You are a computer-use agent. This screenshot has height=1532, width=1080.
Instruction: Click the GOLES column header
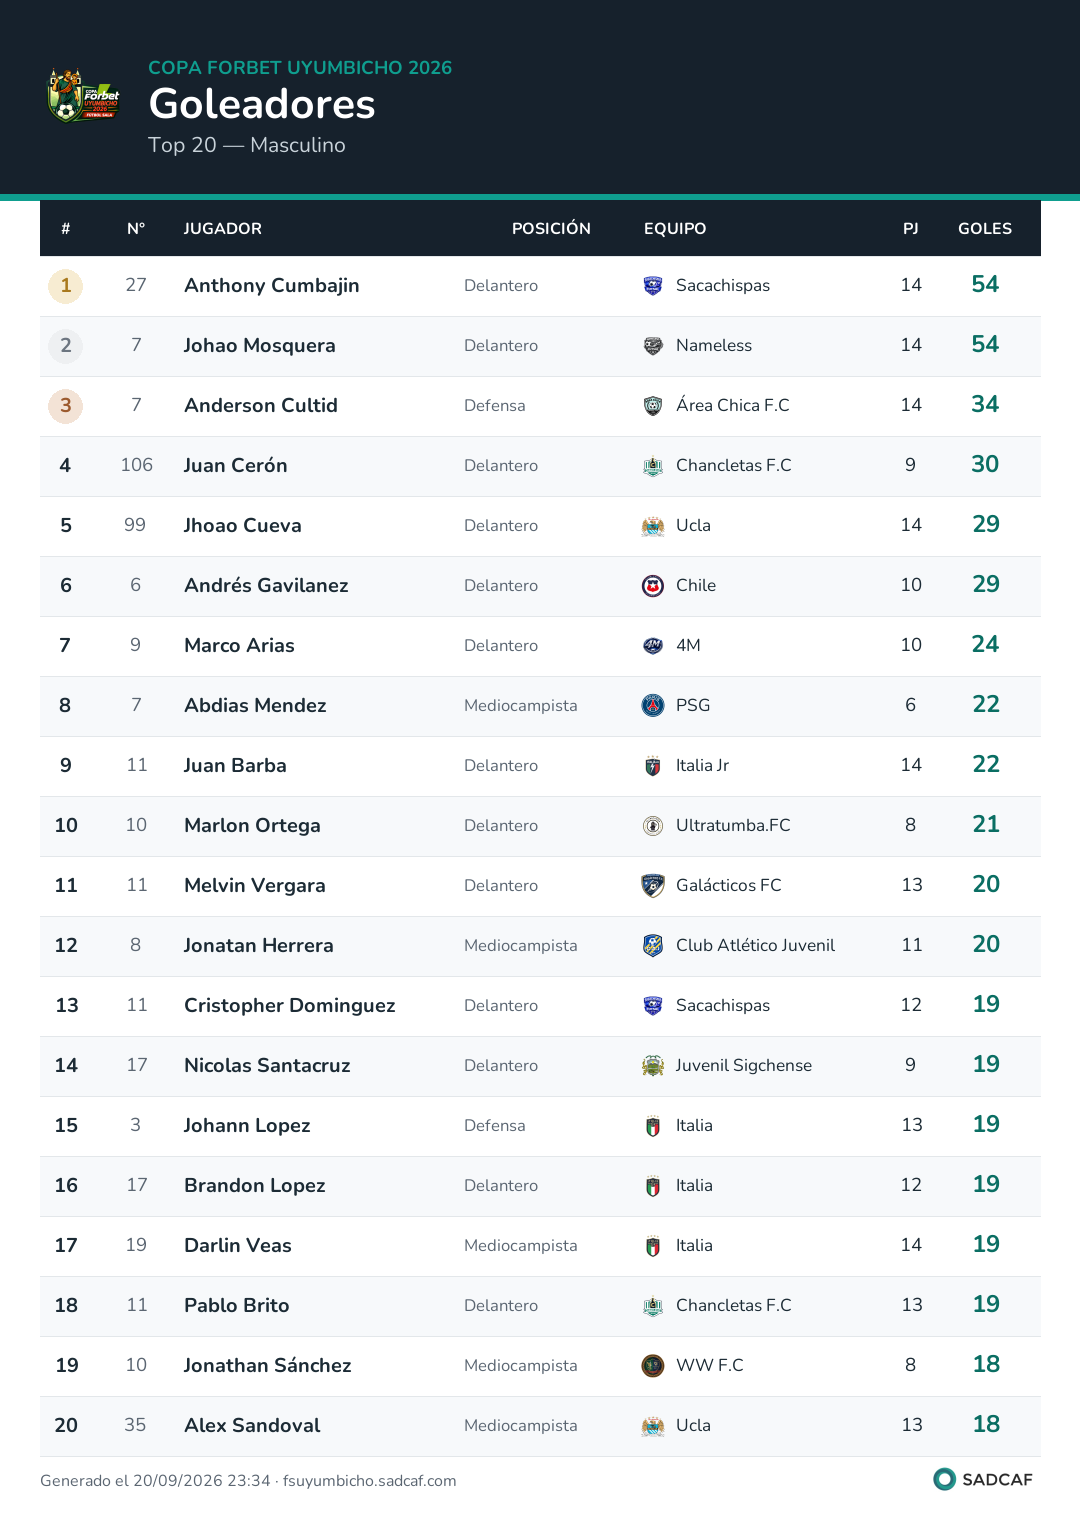985,229
